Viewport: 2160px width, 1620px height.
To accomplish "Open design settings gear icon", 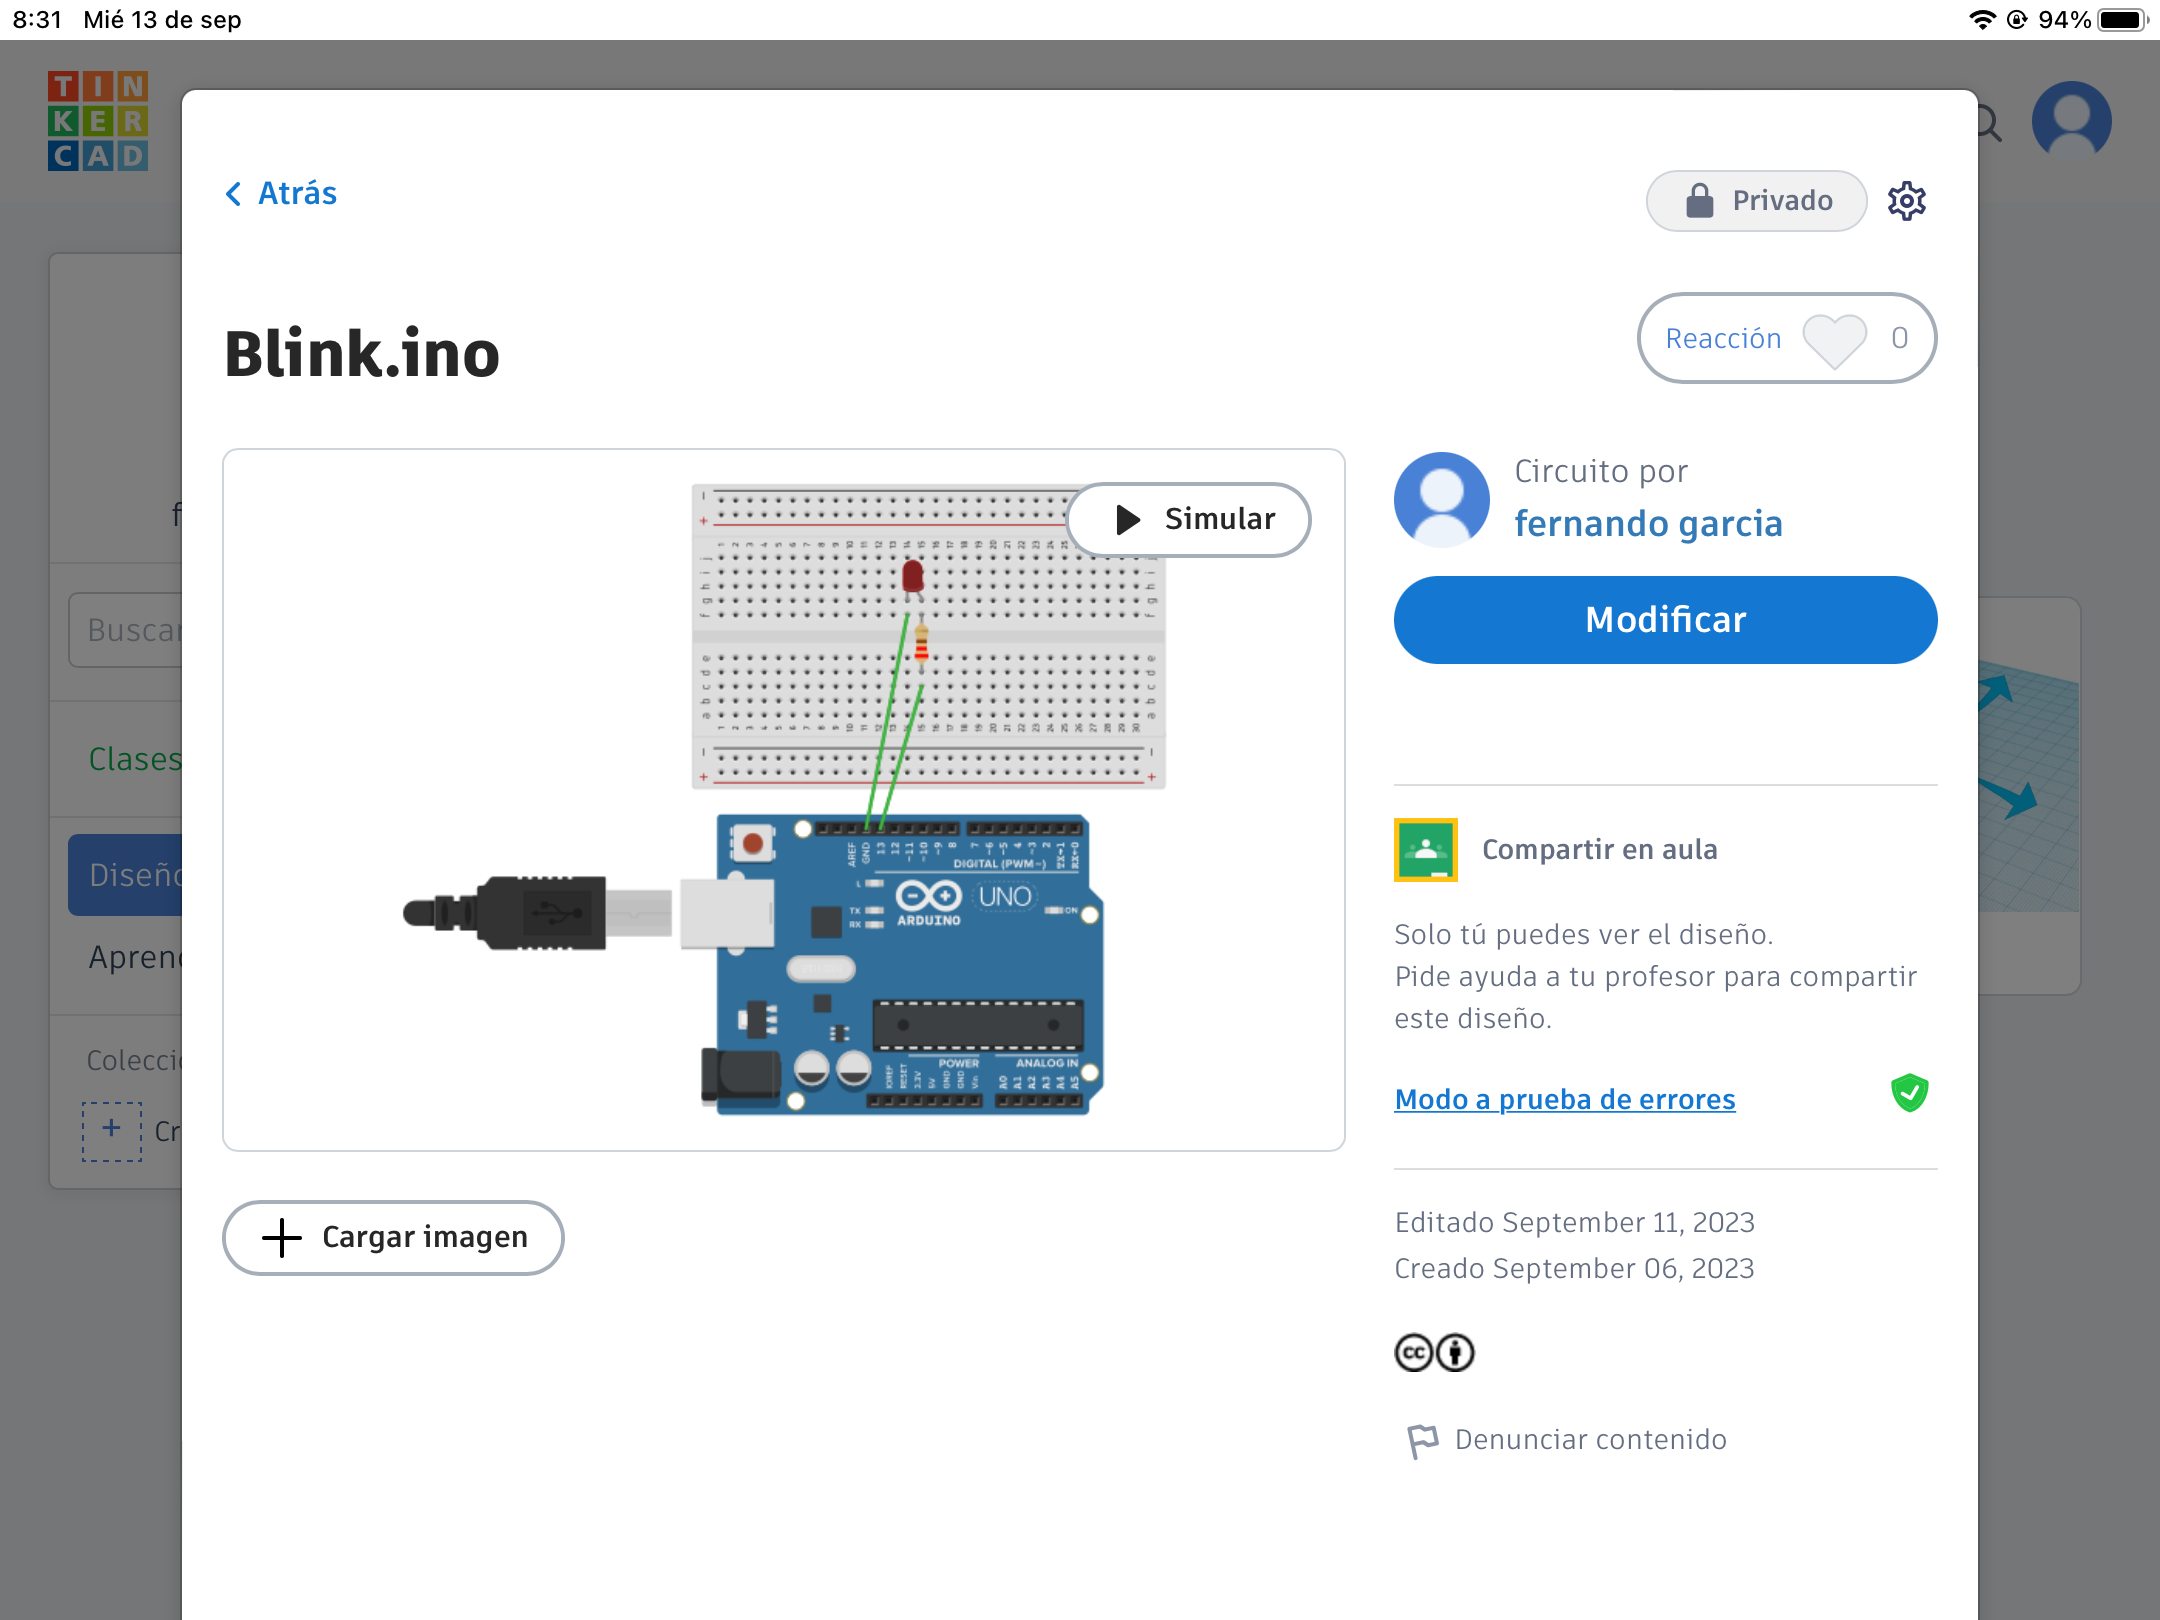I will [x=1906, y=201].
